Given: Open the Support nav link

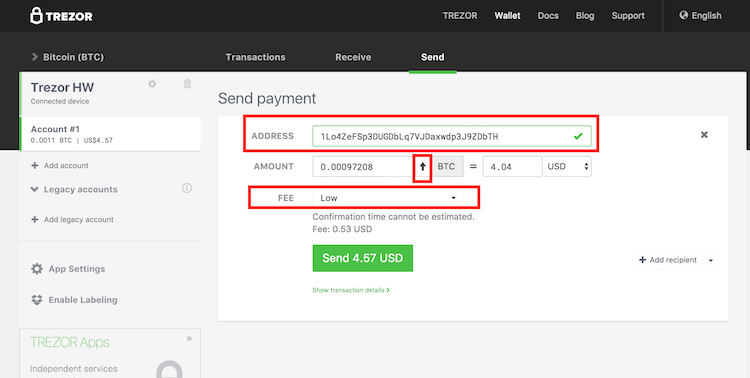Looking at the screenshot, I should tap(628, 16).
